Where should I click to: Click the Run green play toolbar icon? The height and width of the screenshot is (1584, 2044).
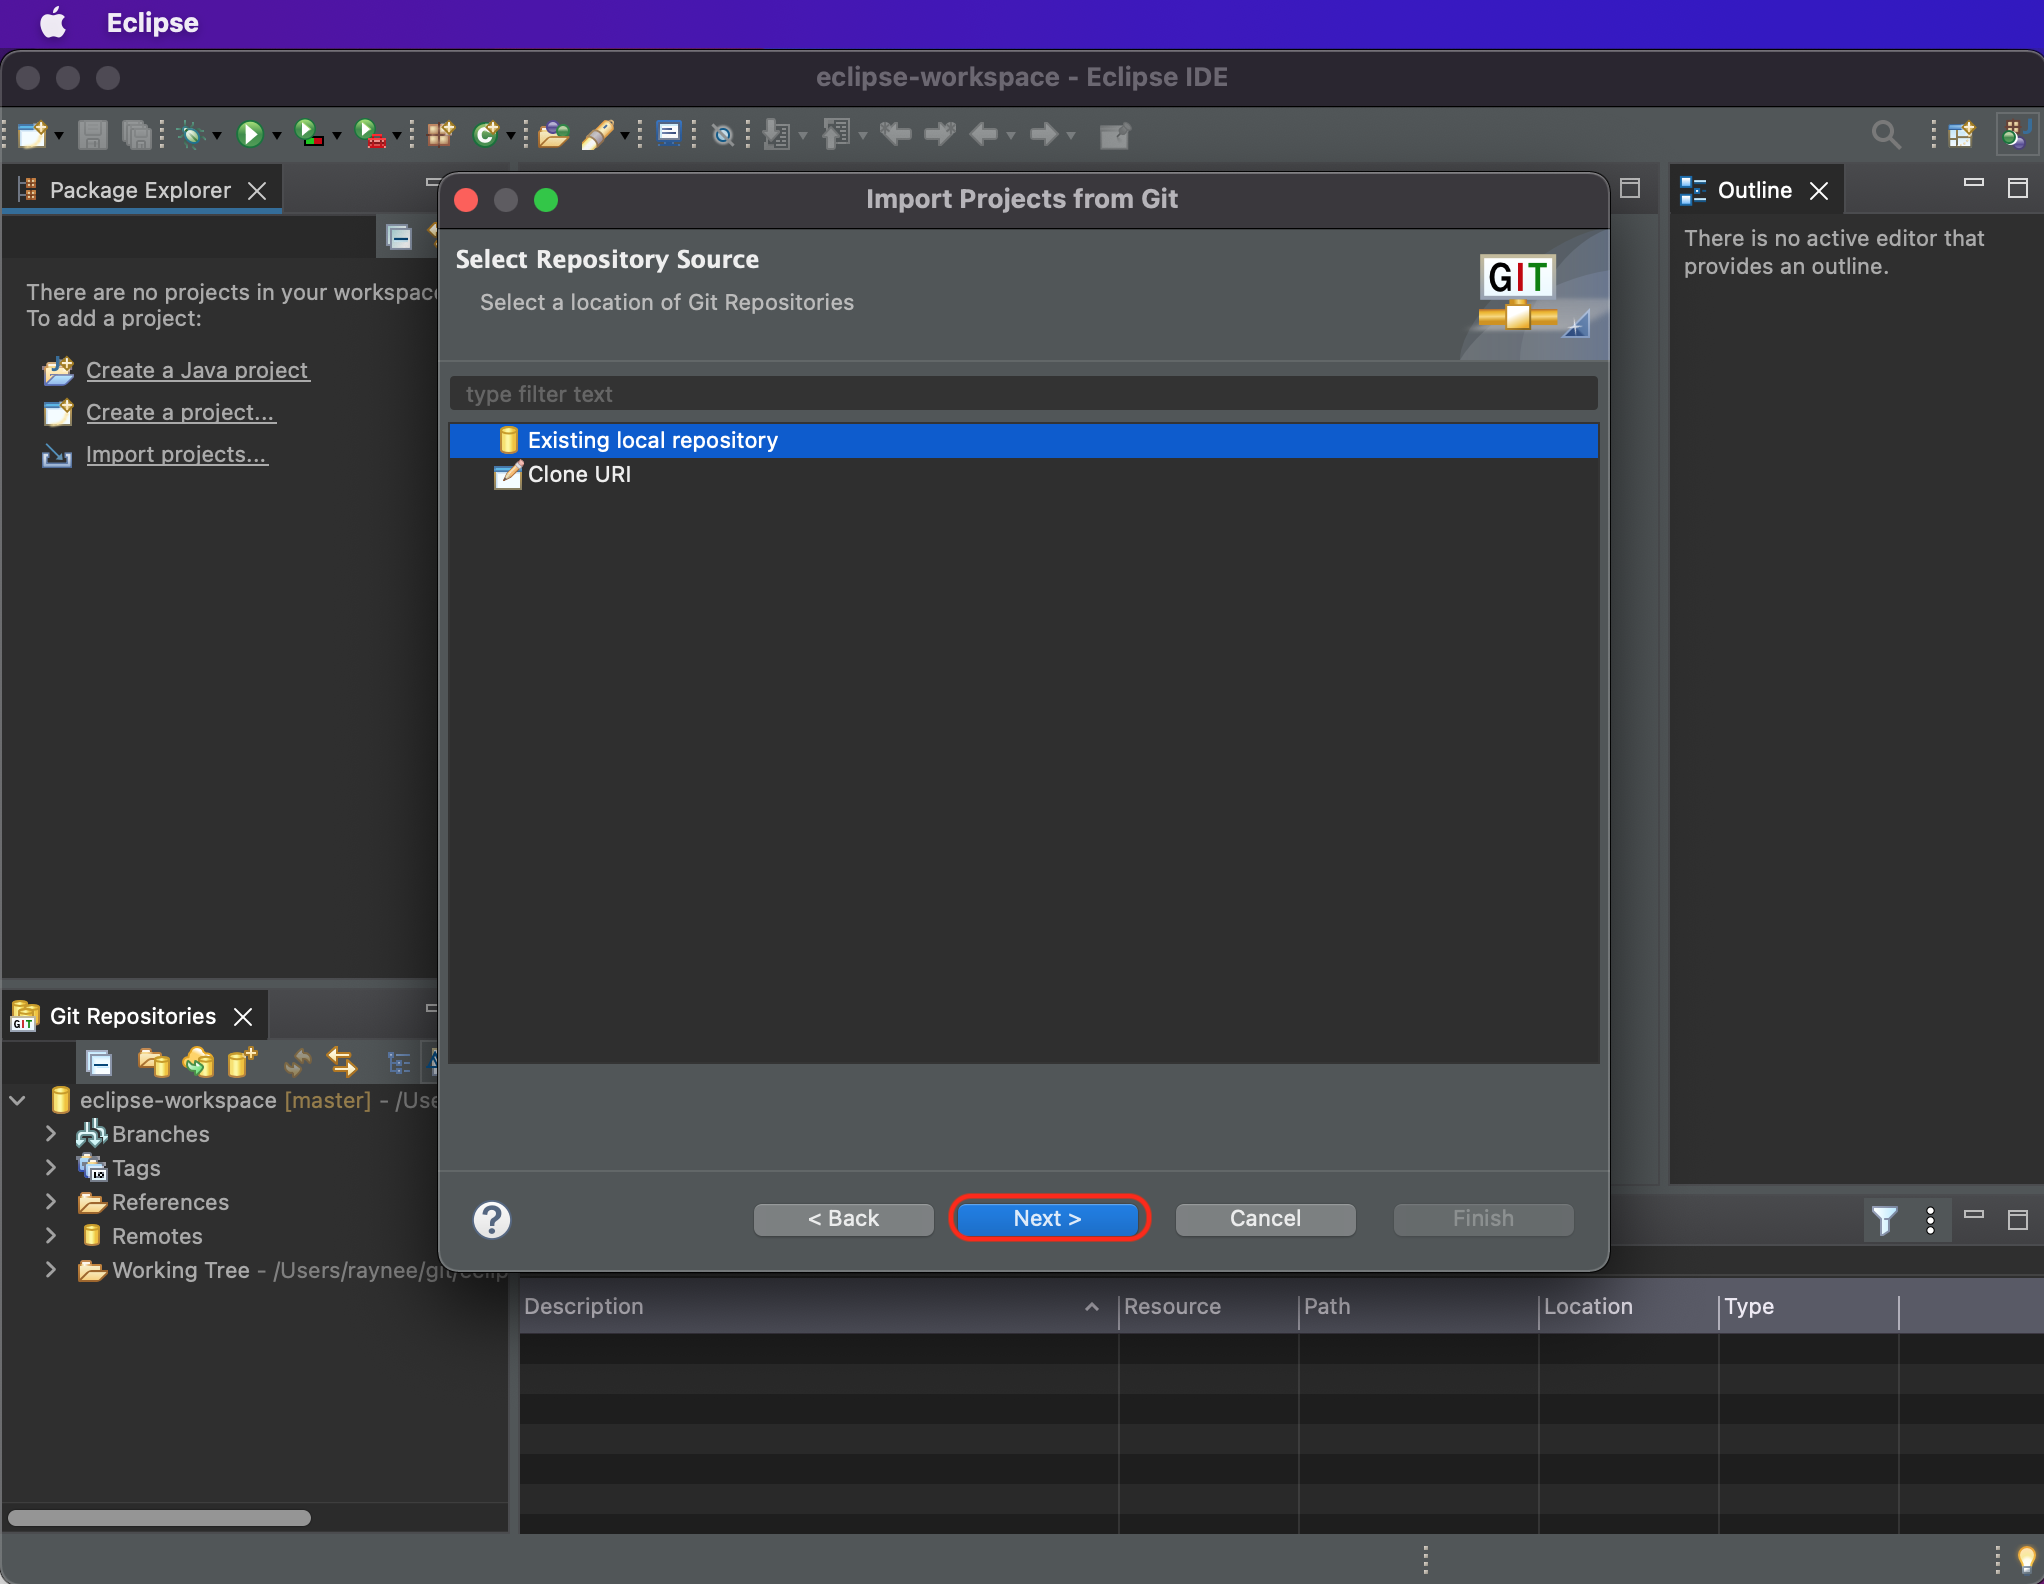click(249, 134)
